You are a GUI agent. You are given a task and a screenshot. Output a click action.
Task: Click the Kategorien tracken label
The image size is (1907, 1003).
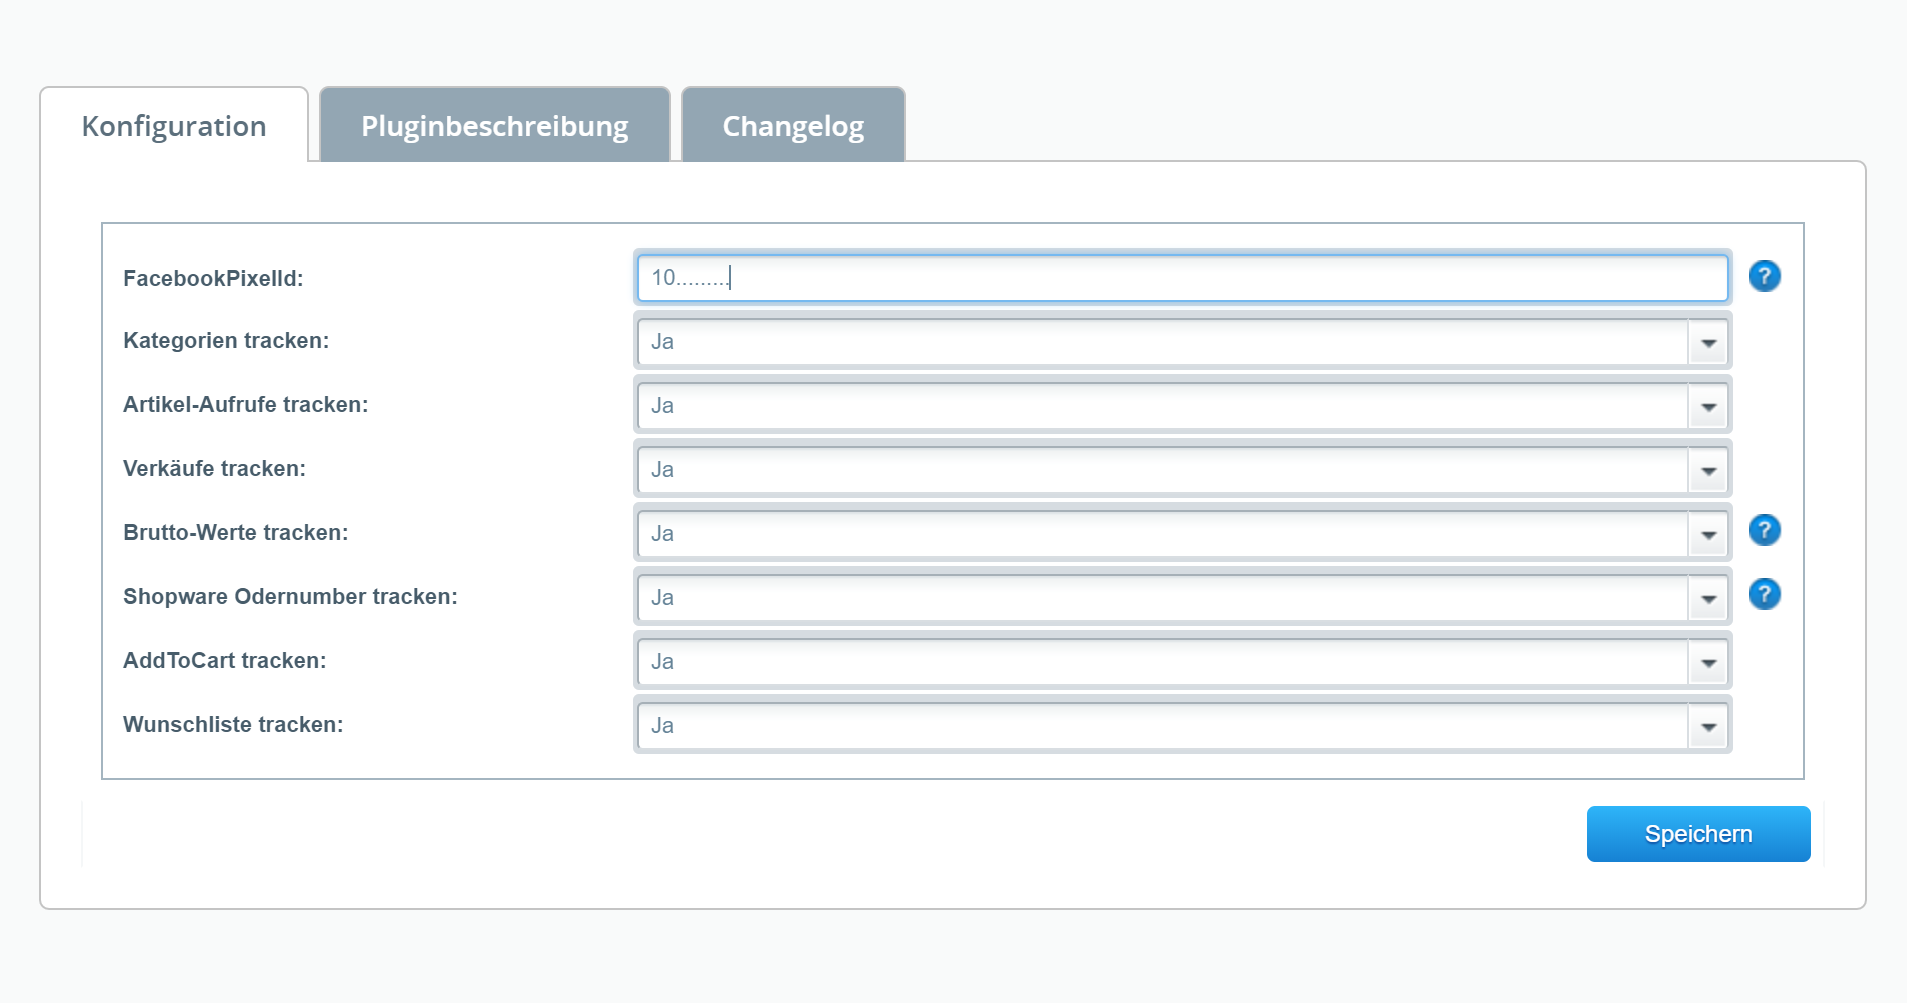(x=226, y=340)
